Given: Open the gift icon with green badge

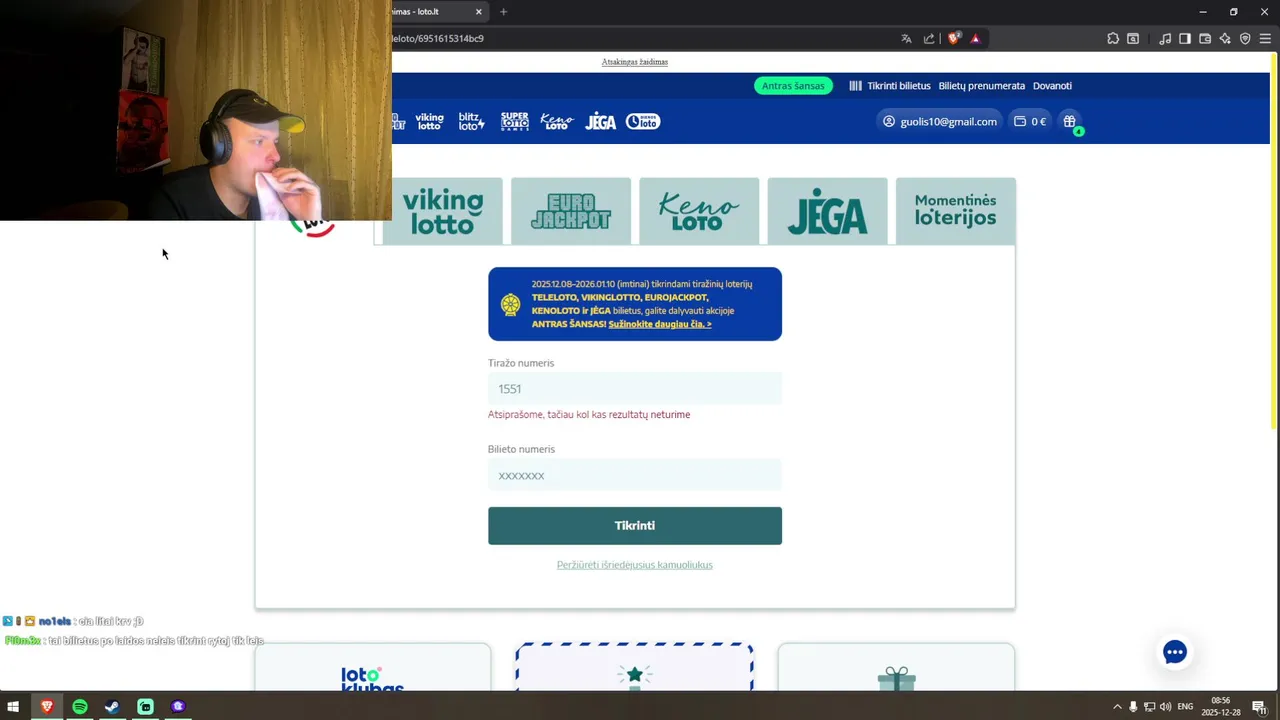Looking at the screenshot, I should 1070,121.
